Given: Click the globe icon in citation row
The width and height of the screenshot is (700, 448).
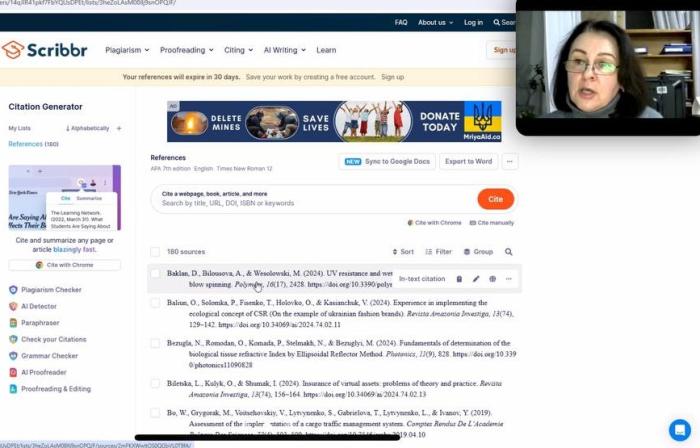Looking at the screenshot, I should (x=492, y=279).
